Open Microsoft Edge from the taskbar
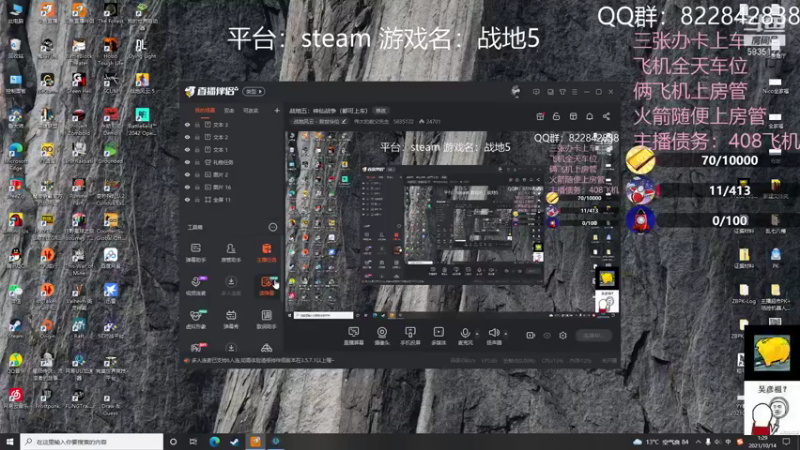 click(214, 441)
